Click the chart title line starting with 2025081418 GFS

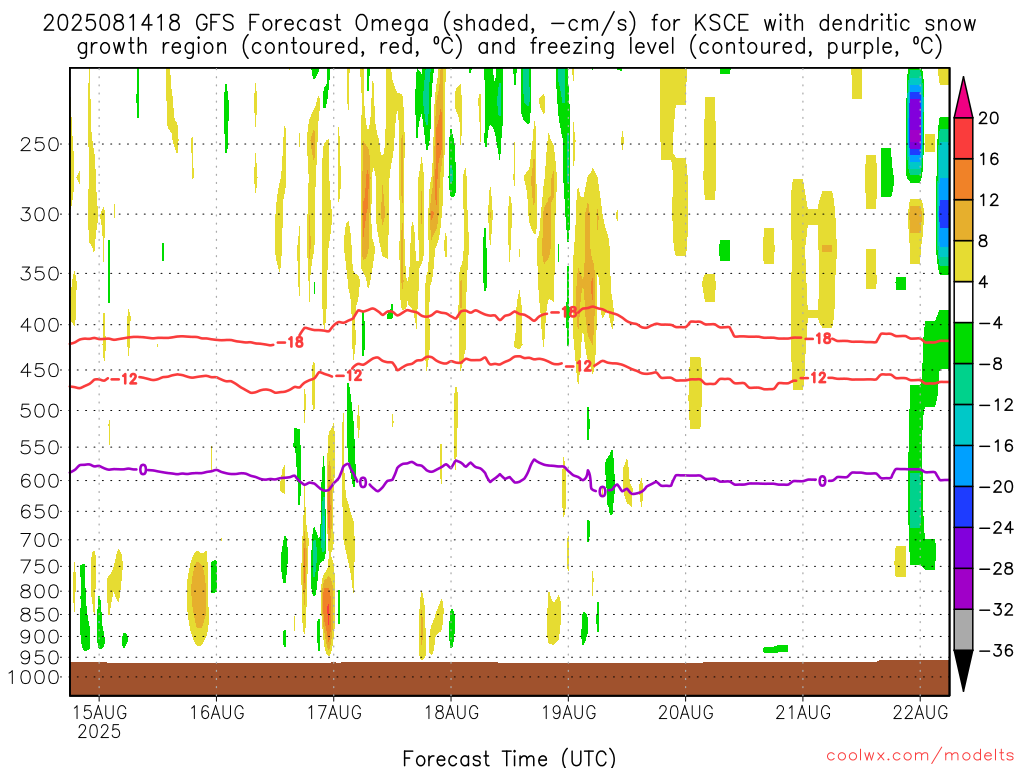tap(509, 24)
